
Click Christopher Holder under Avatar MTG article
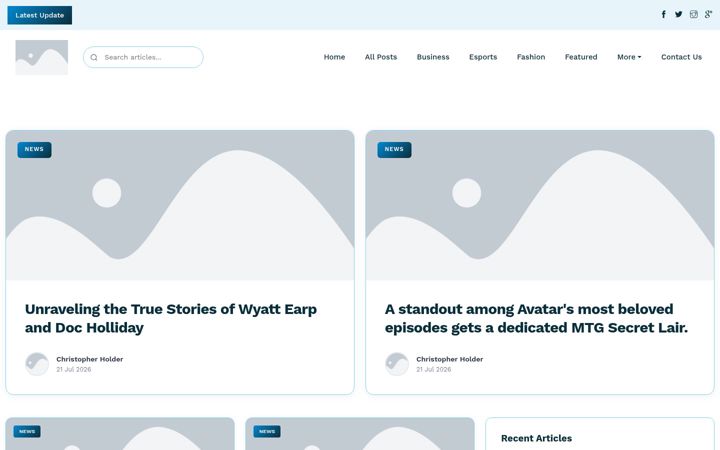click(450, 359)
